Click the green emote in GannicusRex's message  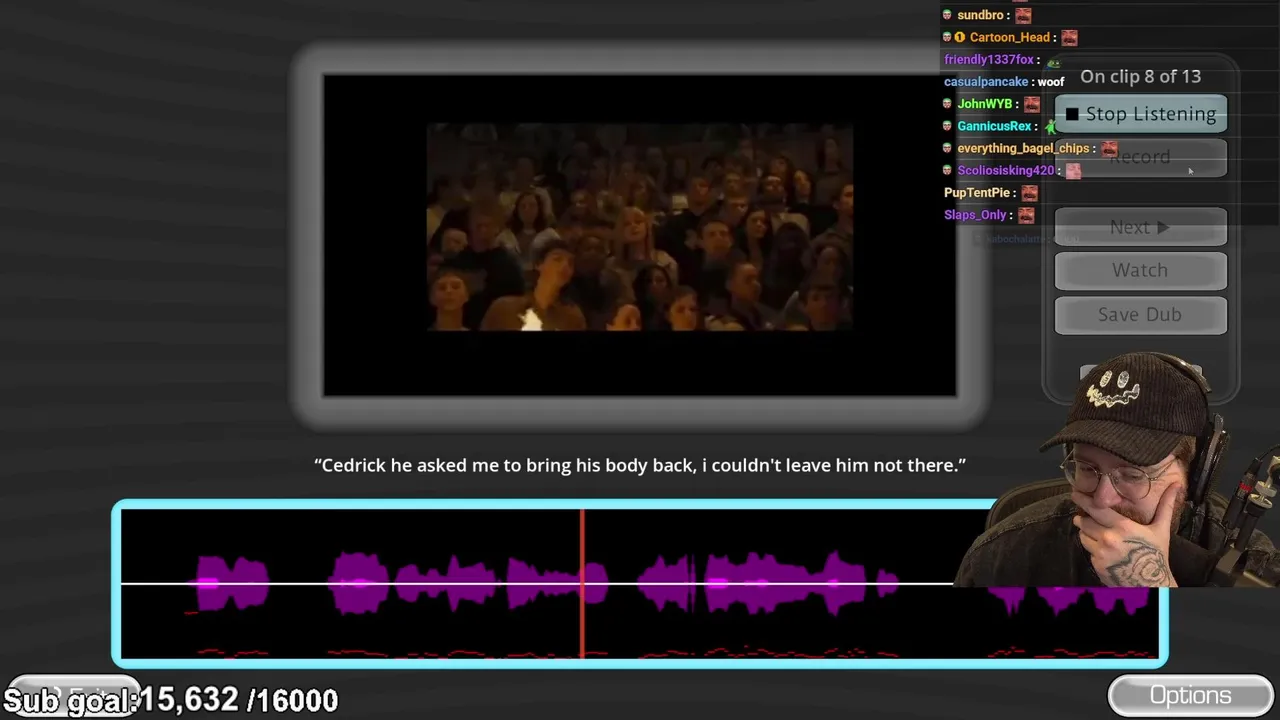pos(1050,126)
